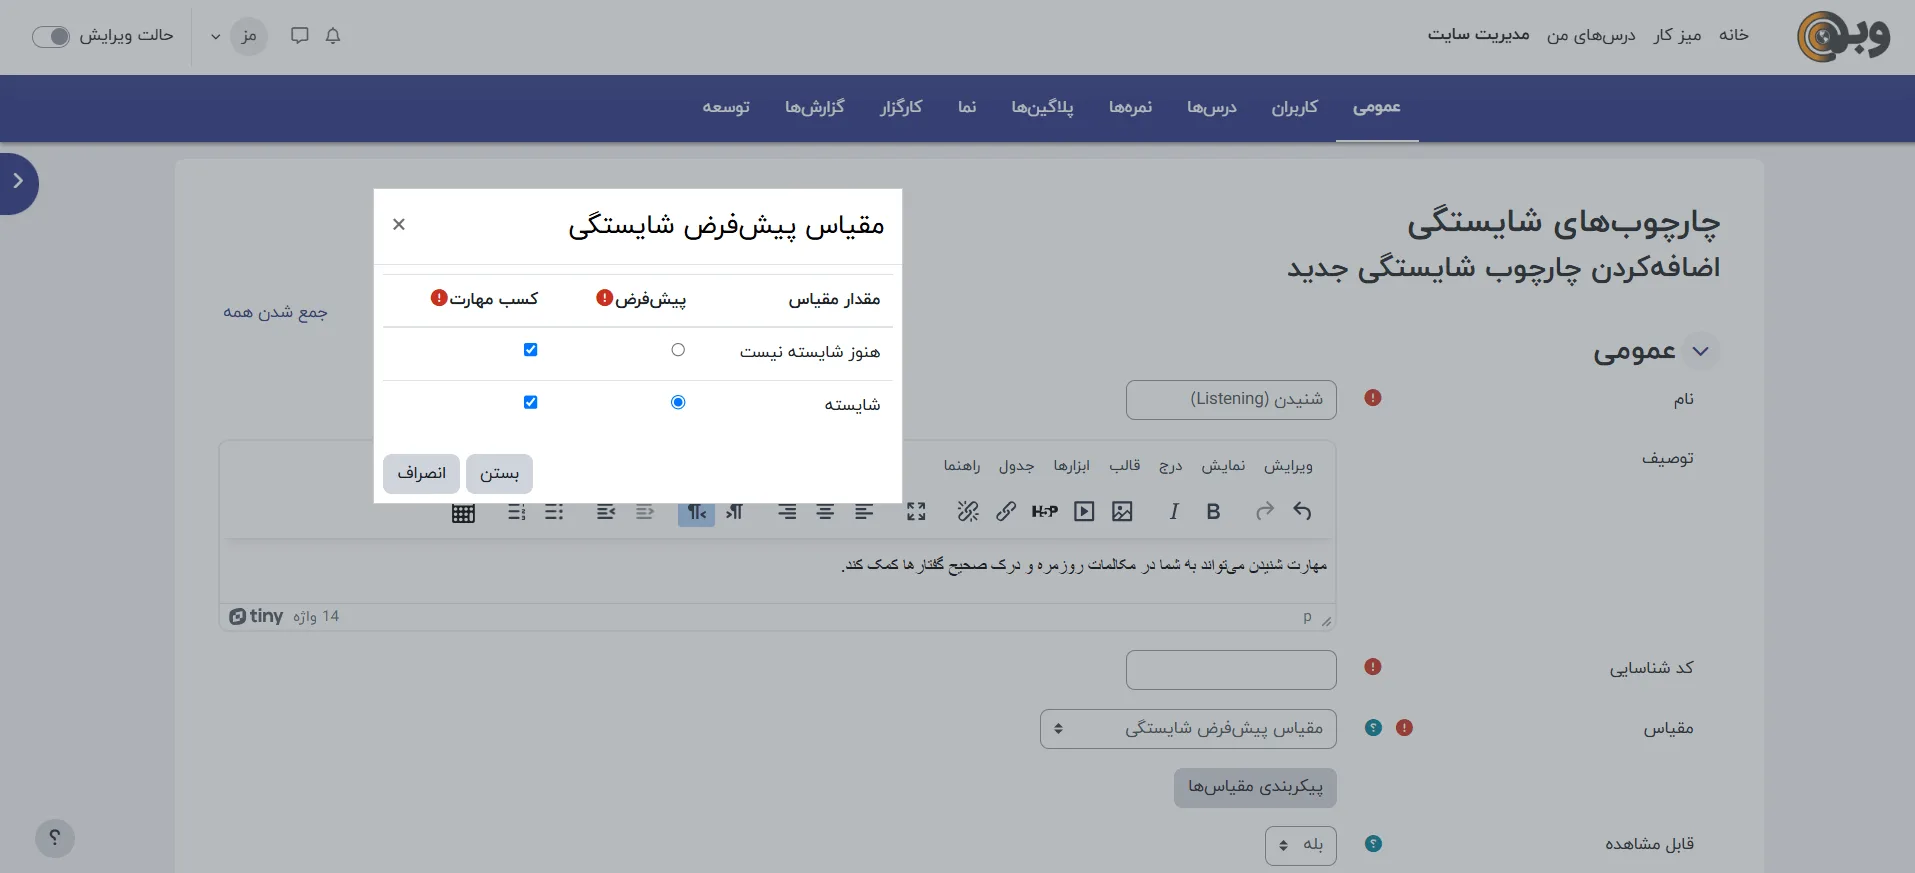Viewport: 1915px width, 873px height.
Task: Click the italic icon in the editor
Action: [x=1174, y=512]
